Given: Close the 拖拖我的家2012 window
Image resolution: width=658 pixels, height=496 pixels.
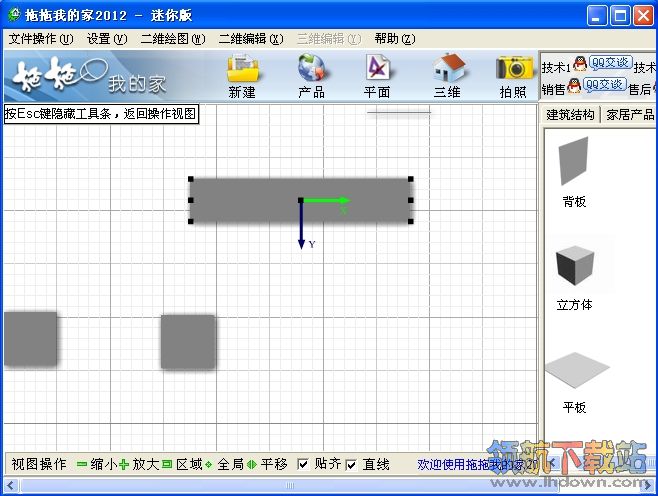Looking at the screenshot, I should [x=643, y=16].
